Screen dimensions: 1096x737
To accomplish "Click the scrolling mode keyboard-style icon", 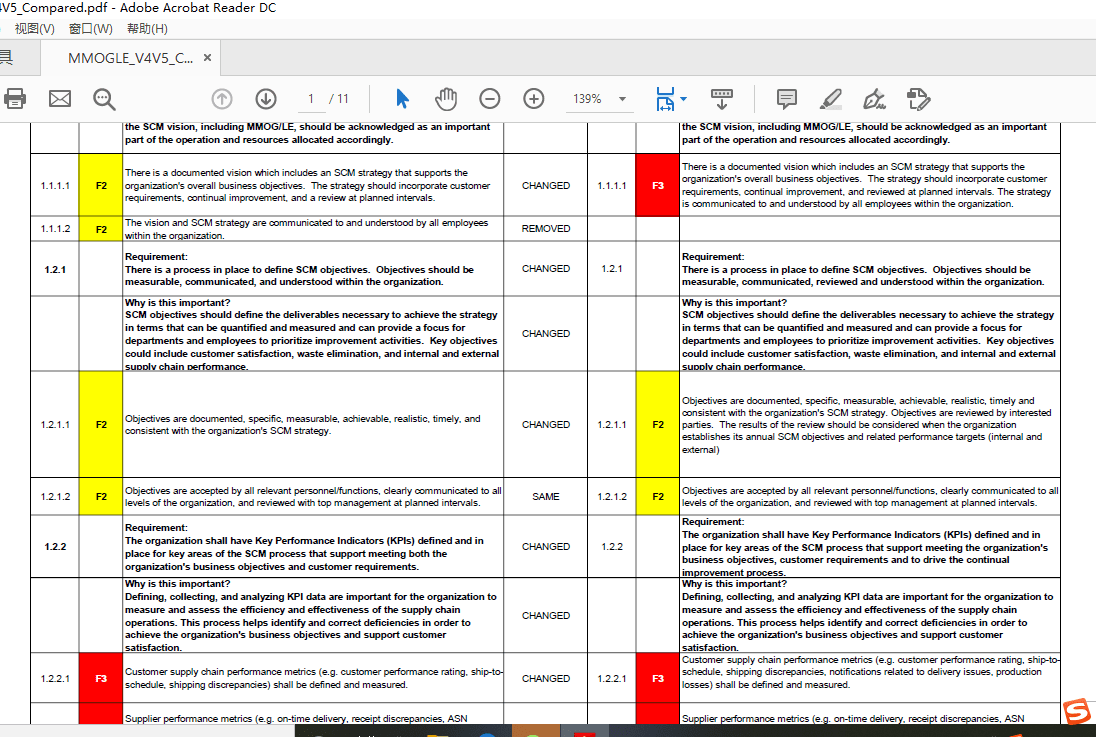I will (721, 98).
